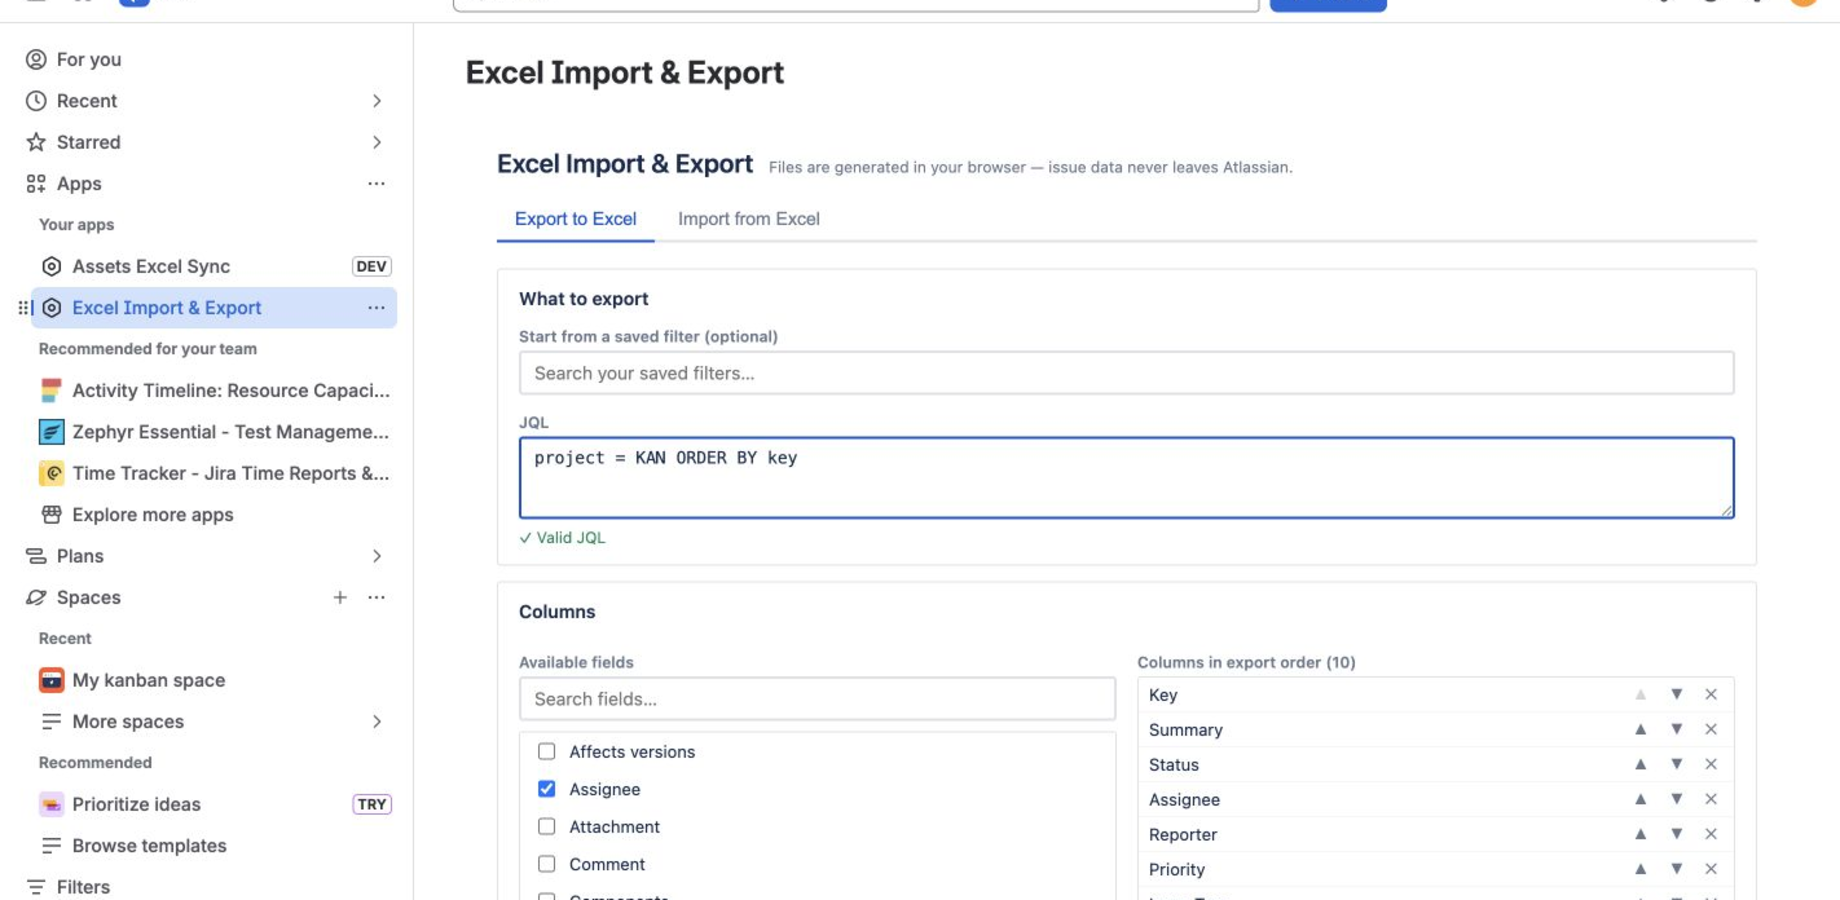Move Priority column up
This screenshot has width=1840, height=900.
click(x=1640, y=869)
